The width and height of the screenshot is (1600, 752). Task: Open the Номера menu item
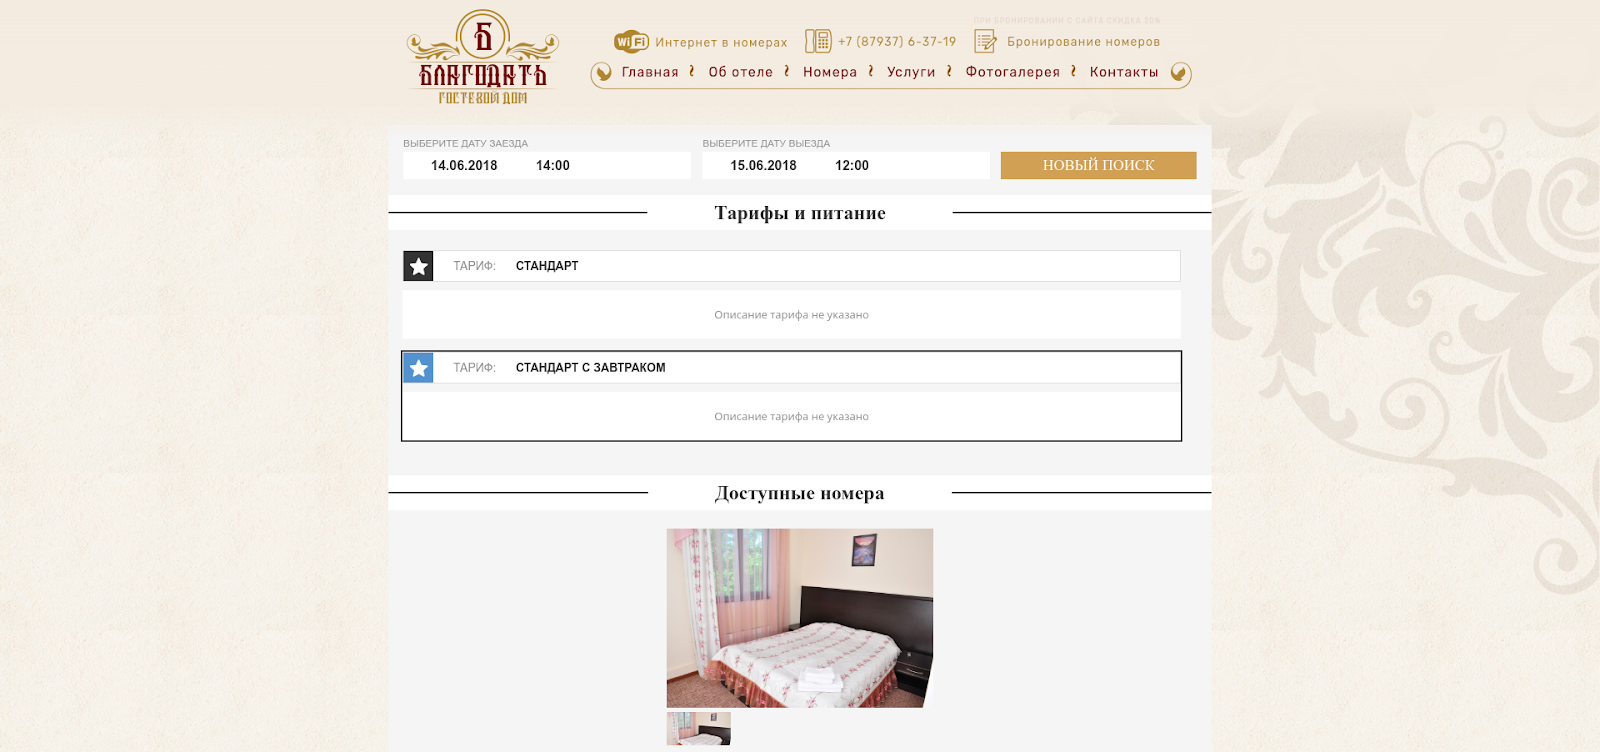click(x=830, y=72)
